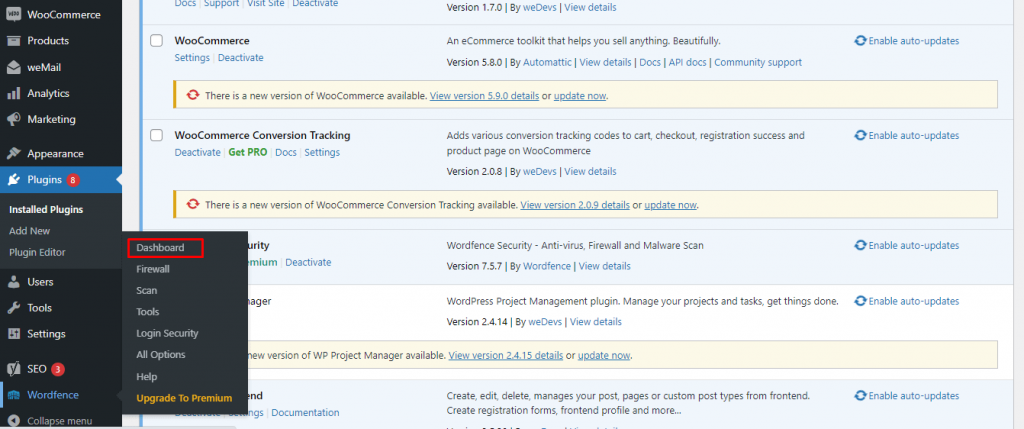Image resolution: width=1024 pixels, height=429 pixels.
Task: Click update now for WooCommerce Conversion Tracking
Action: (x=670, y=205)
